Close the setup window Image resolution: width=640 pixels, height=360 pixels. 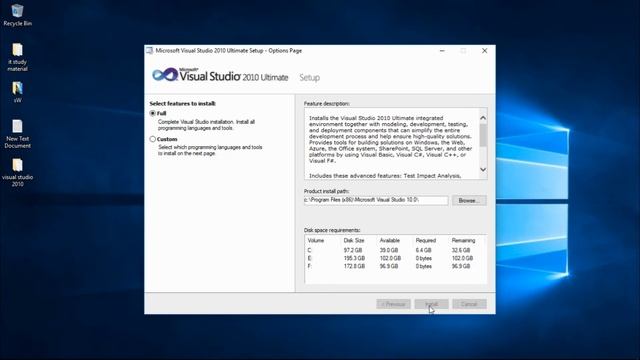pyautogui.click(x=484, y=51)
